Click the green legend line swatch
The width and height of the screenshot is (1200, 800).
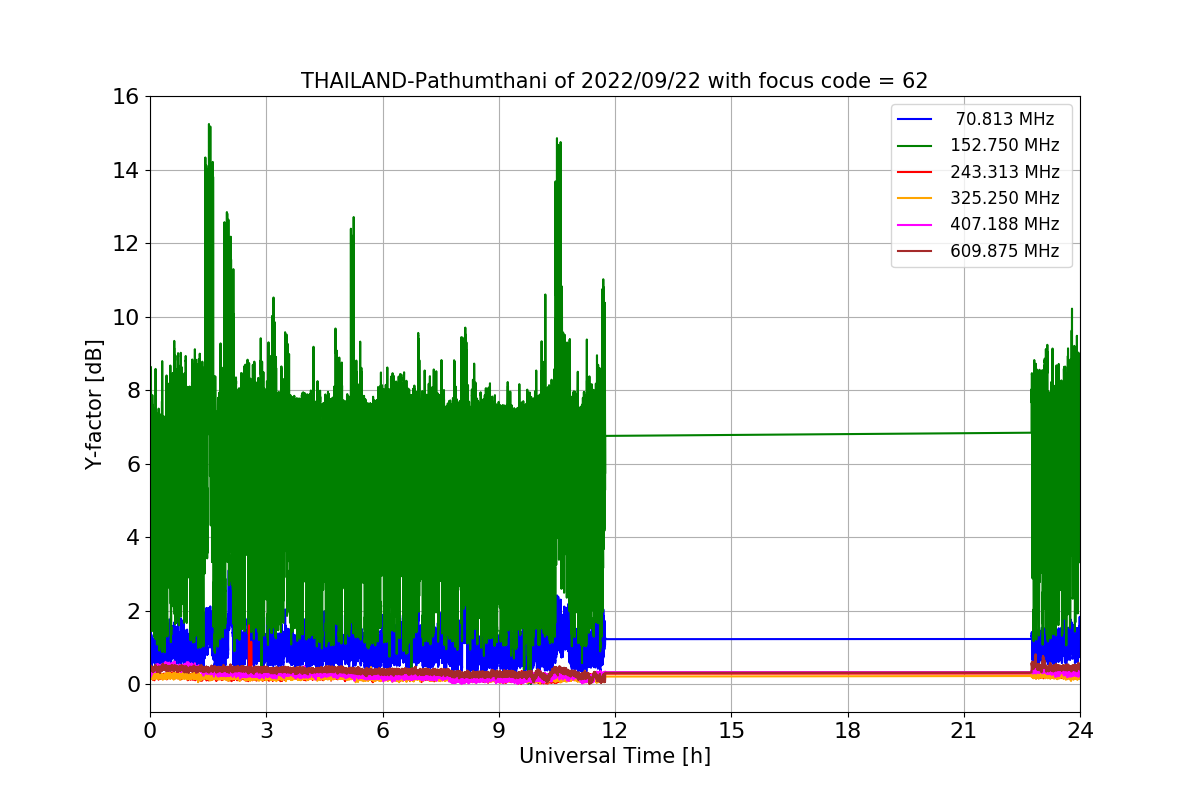(915, 146)
